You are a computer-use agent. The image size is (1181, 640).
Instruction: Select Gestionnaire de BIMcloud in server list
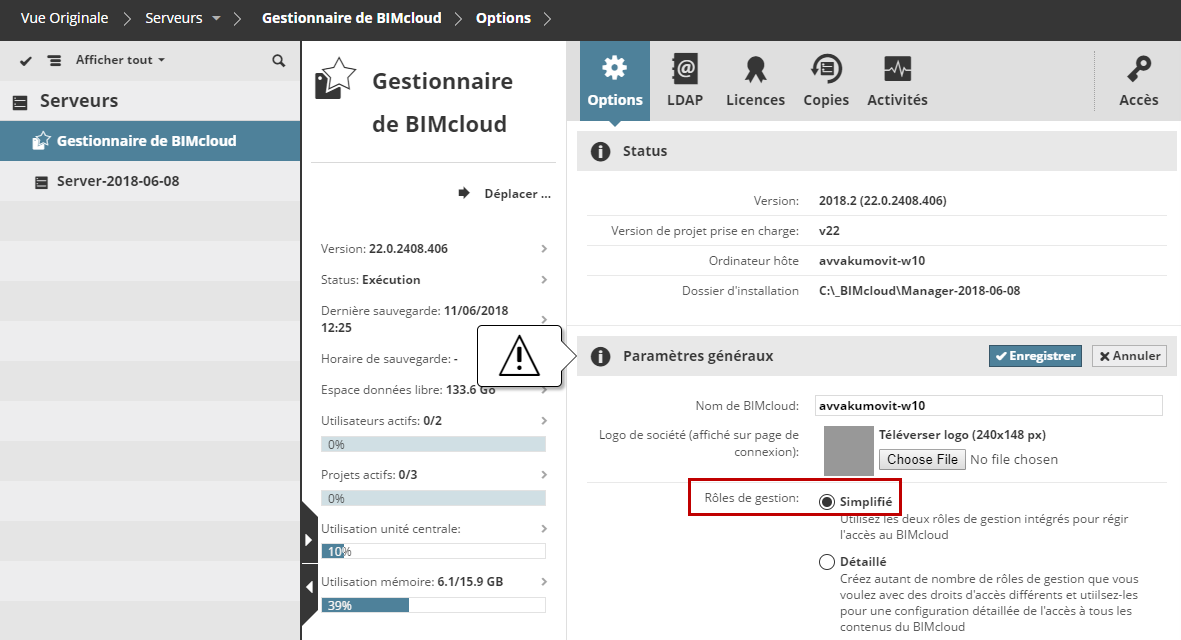pyautogui.click(x=150, y=141)
